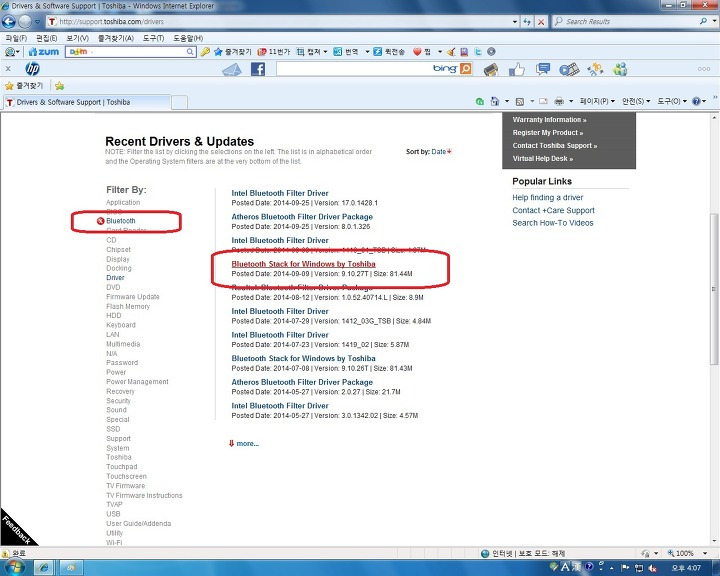Image resolution: width=720 pixels, height=576 pixels.
Task: Click the Twitter bird icon in toolbar
Action: pyautogui.click(x=478, y=52)
